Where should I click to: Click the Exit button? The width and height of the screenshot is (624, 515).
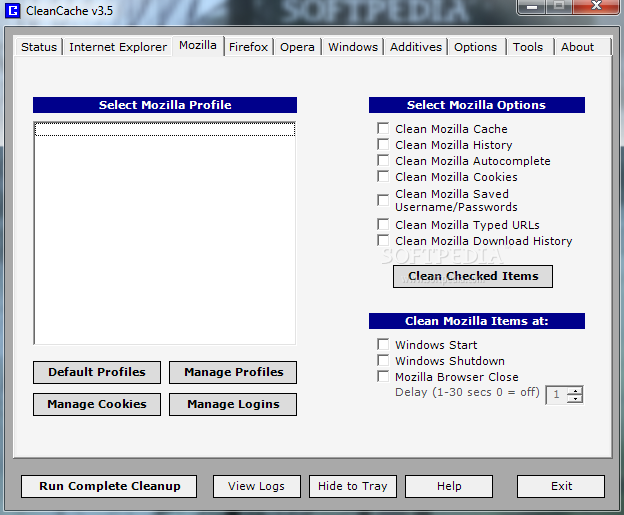(x=561, y=486)
